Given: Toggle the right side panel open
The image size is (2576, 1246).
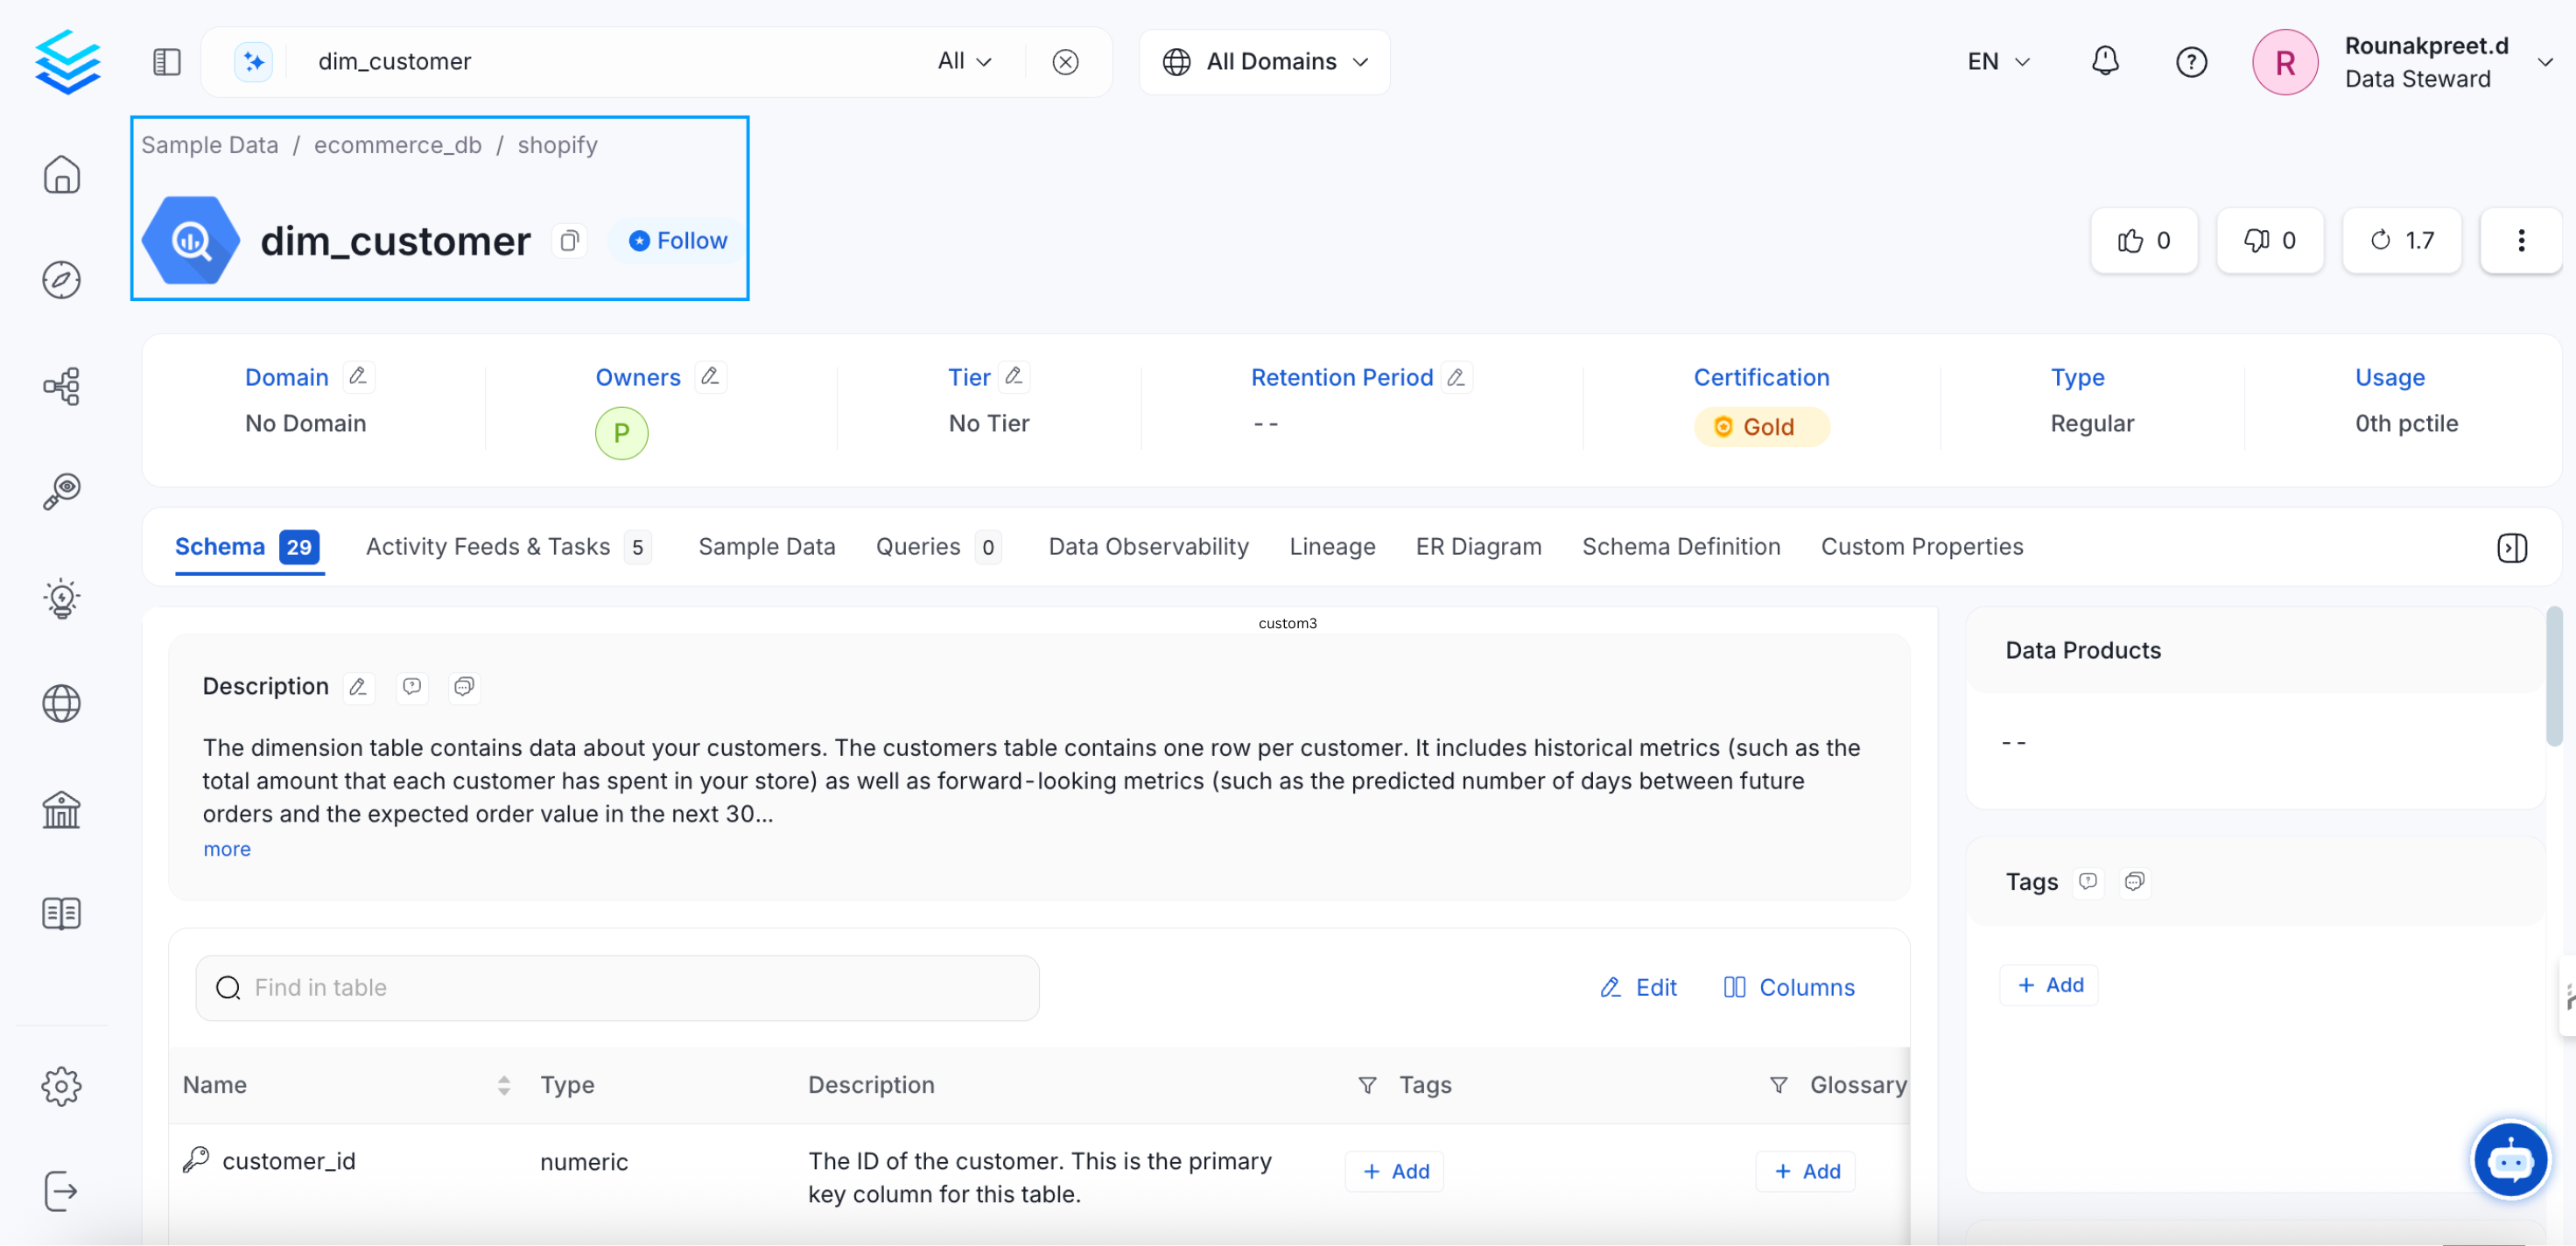Looking at the screenshot, I should (2511, 547).
